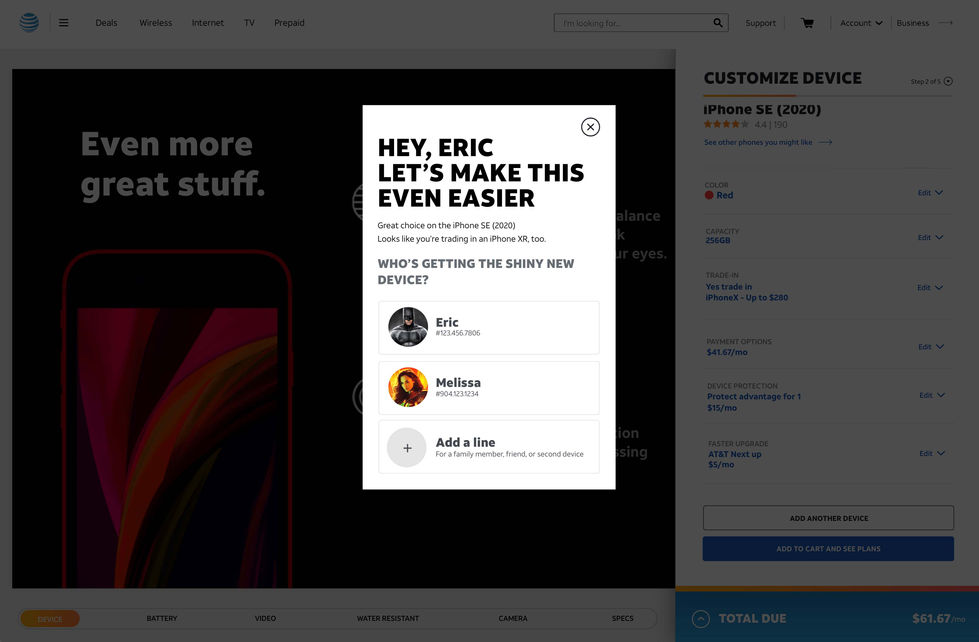Click the $41.67/mo payment value
Image resolution: width=979 pixels, height=642 pixels.
pyautogui.click(x=727, y=352)
